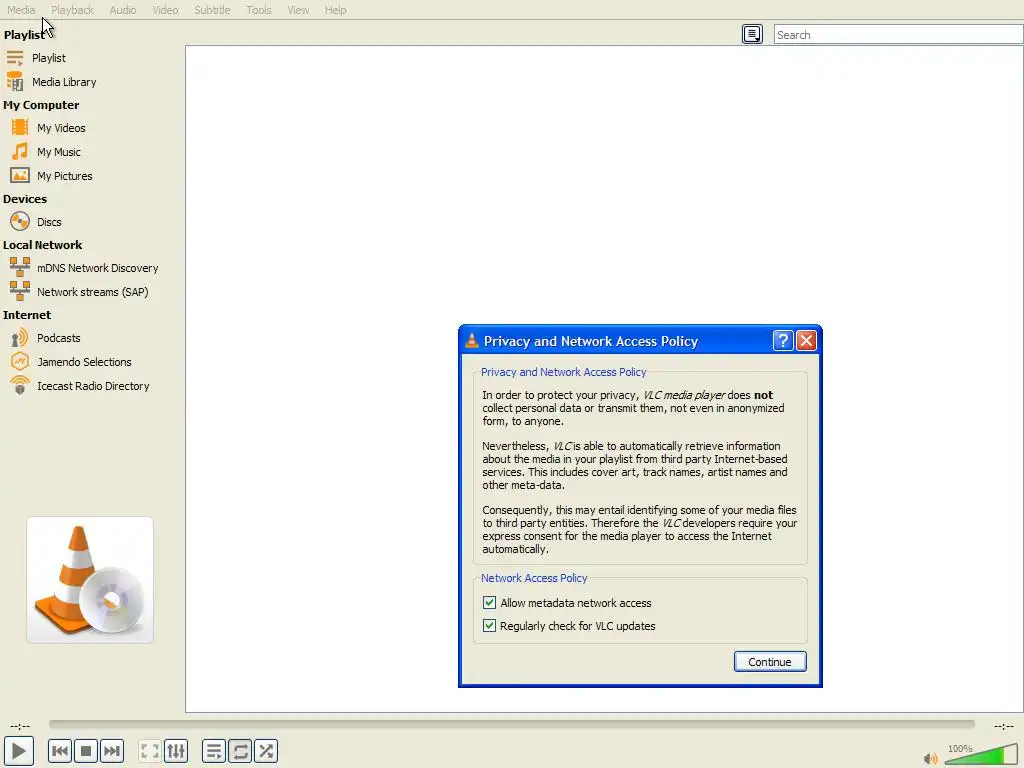
Task: Click the playback seek bar
Action: (x=512, y=724)
